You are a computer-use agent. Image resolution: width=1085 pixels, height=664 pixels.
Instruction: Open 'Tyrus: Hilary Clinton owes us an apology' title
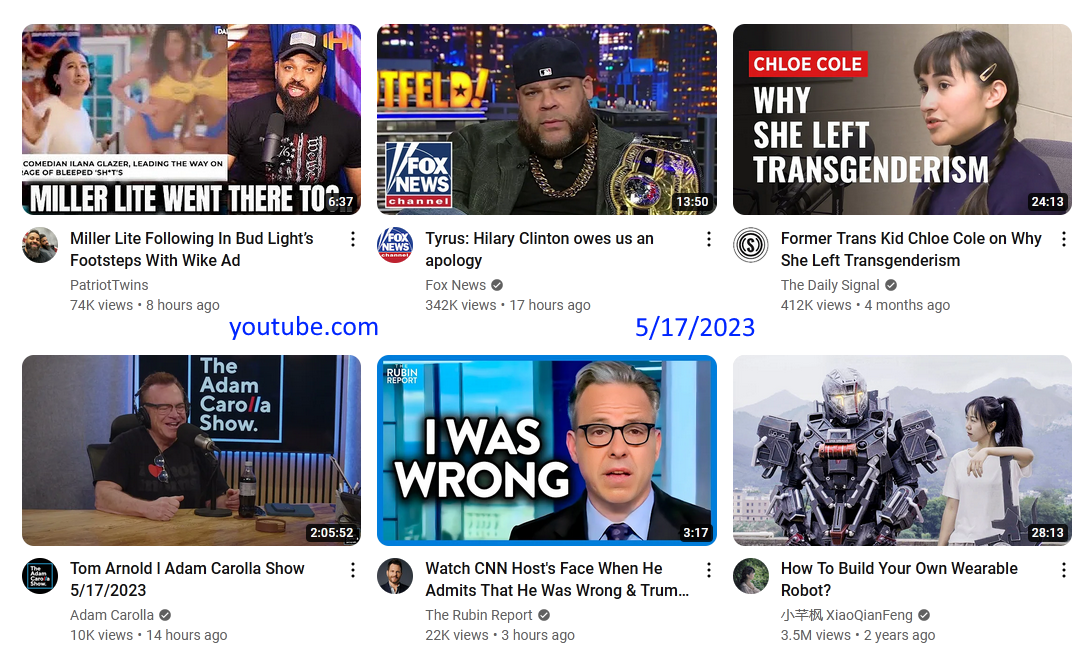tap(539, 249)
